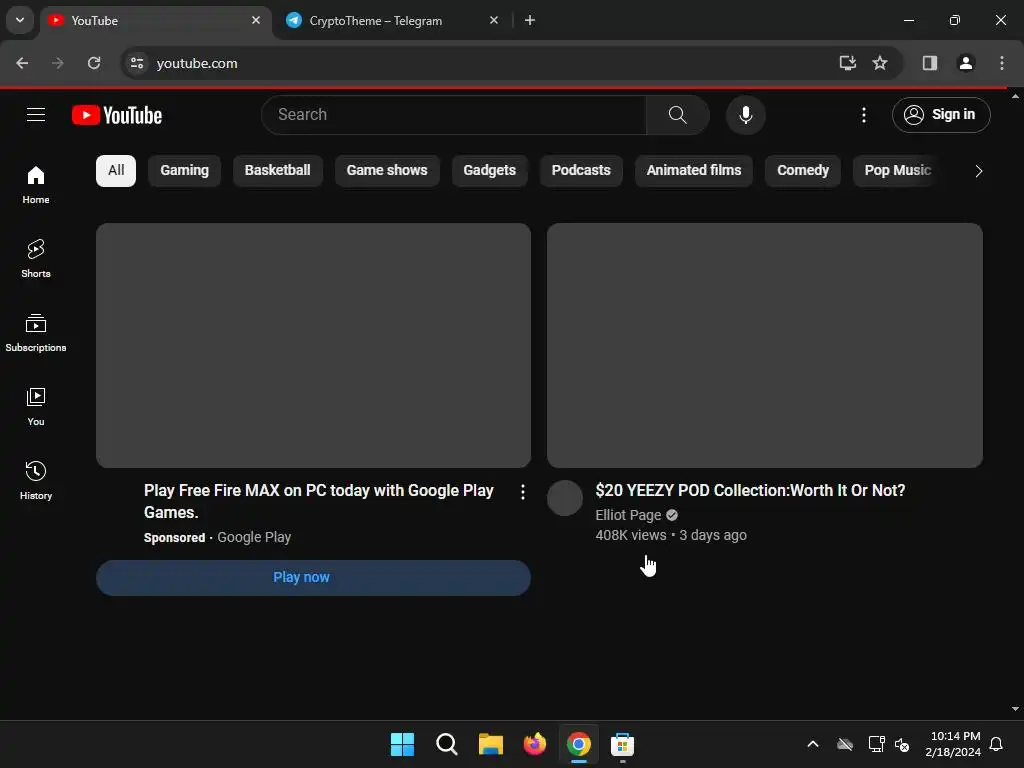This screenshot has height=768, width=1024.
Task: Open the Elliot Page channel link
Action: pyautogui.click(x=628, y=515)
